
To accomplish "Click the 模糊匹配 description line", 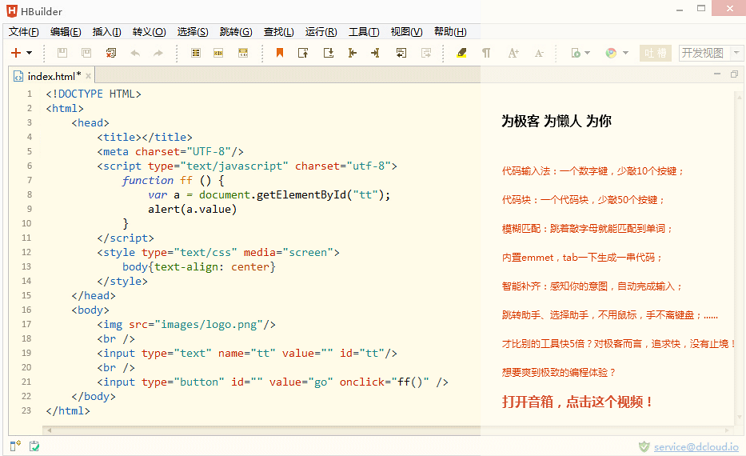I will (x=587, y=229).
